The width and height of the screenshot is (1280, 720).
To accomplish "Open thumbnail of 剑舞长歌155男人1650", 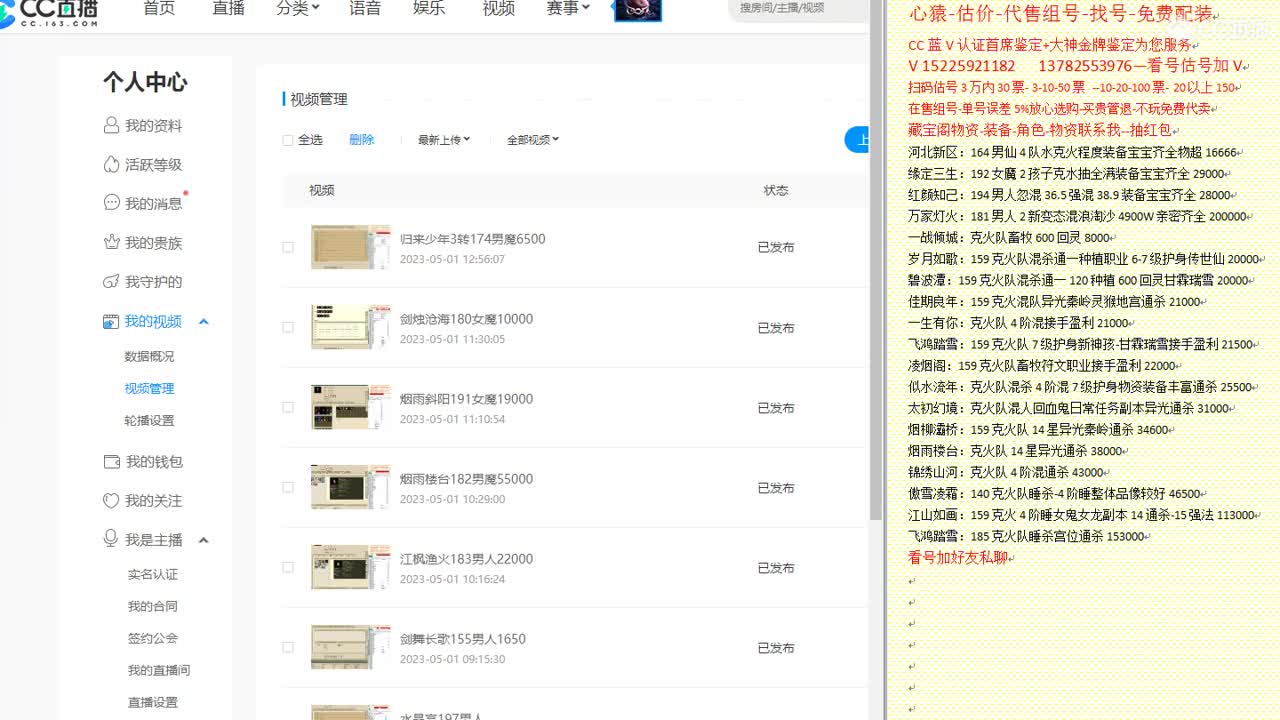I will 350,647.
